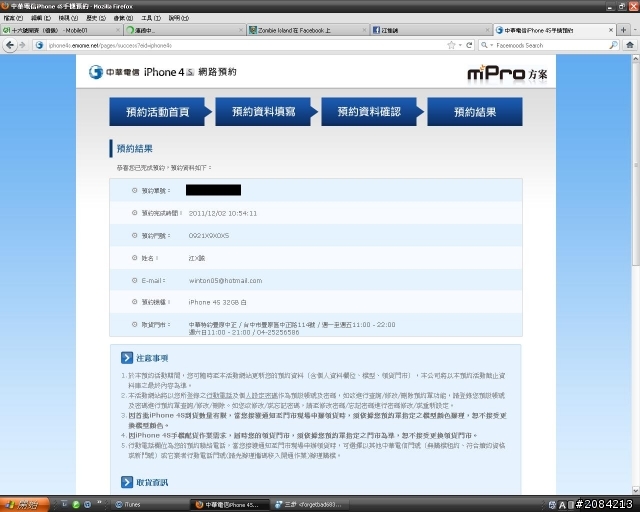Click the blue round quick launch icon

87,504
